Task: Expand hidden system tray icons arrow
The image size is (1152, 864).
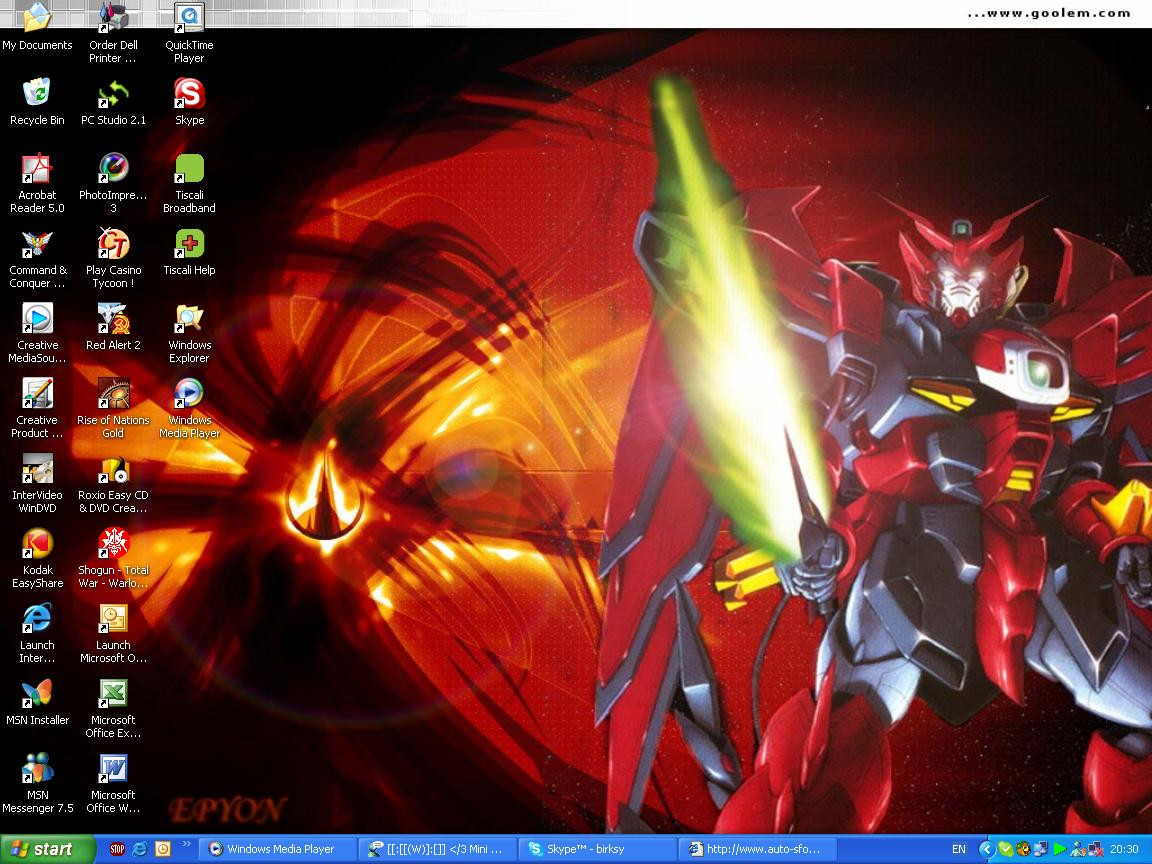Action: [986, 849]
